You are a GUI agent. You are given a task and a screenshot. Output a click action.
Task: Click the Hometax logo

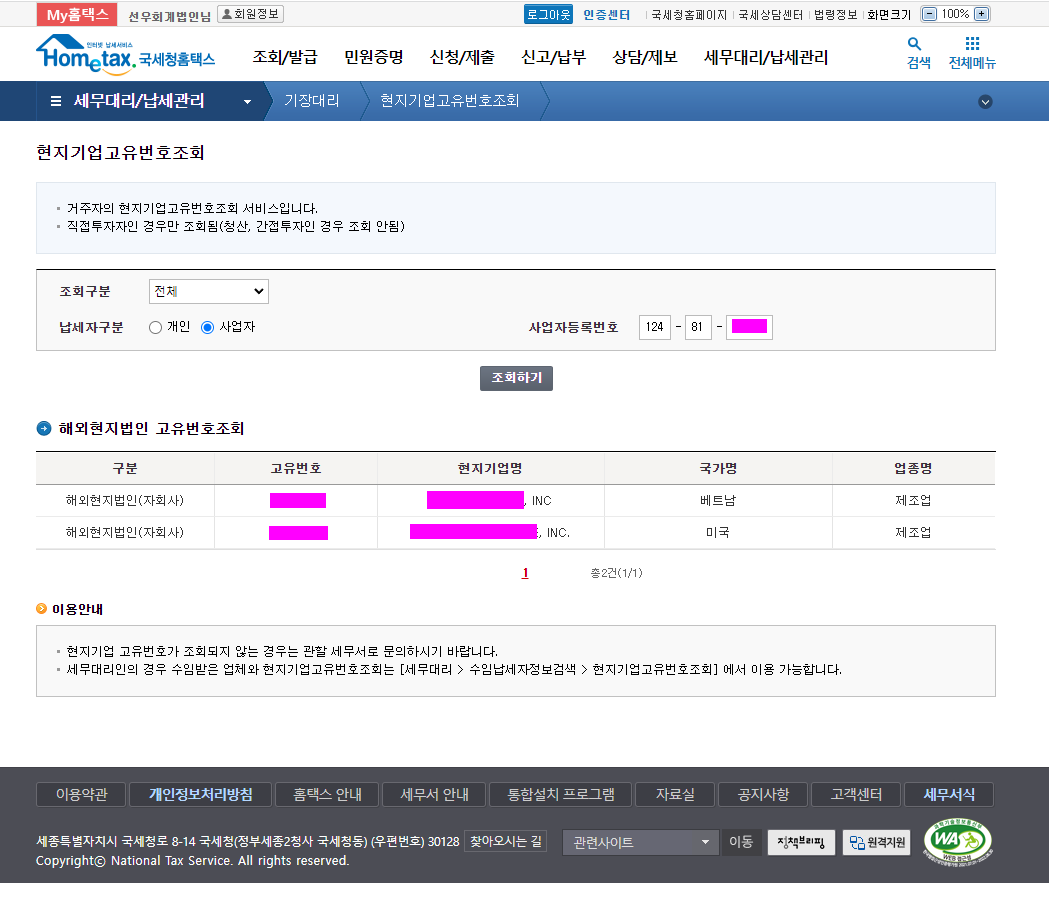pyautogui.click(x=125, y=53)
